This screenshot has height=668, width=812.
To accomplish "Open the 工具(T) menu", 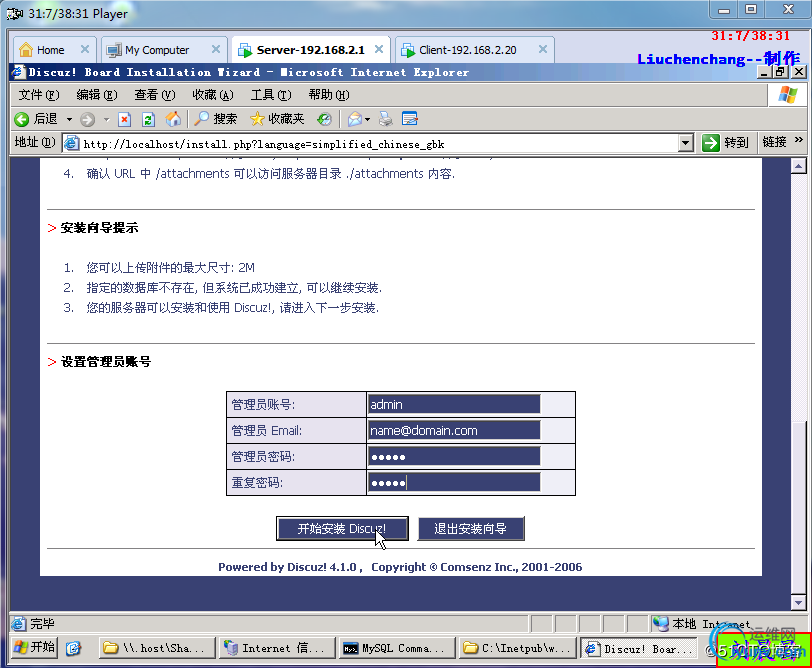I will click(x=271, y=95).
